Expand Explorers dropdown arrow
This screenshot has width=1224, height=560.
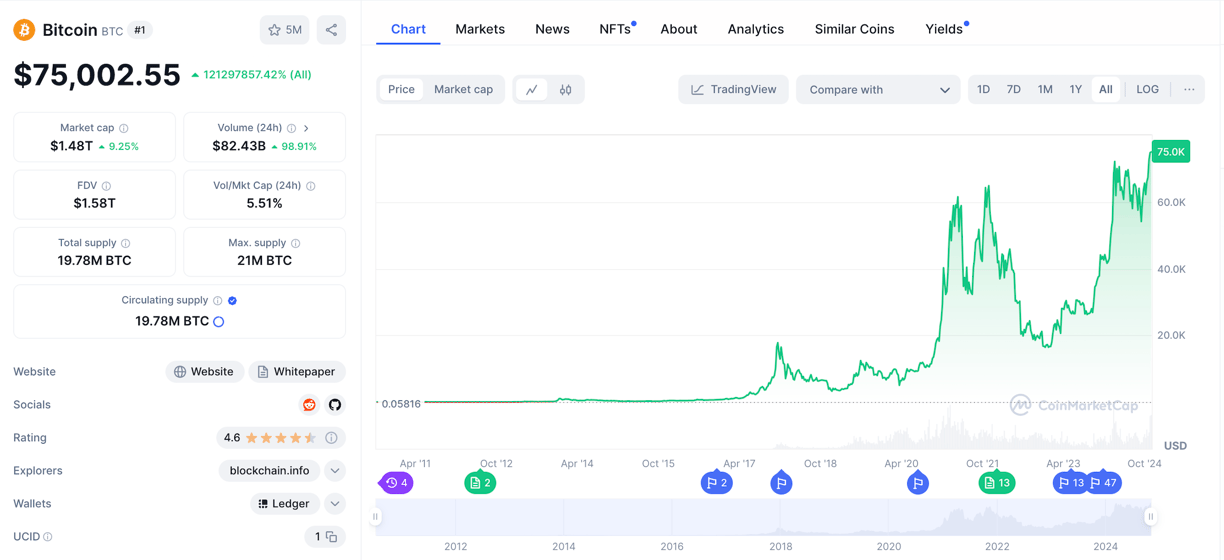point(335,471)
